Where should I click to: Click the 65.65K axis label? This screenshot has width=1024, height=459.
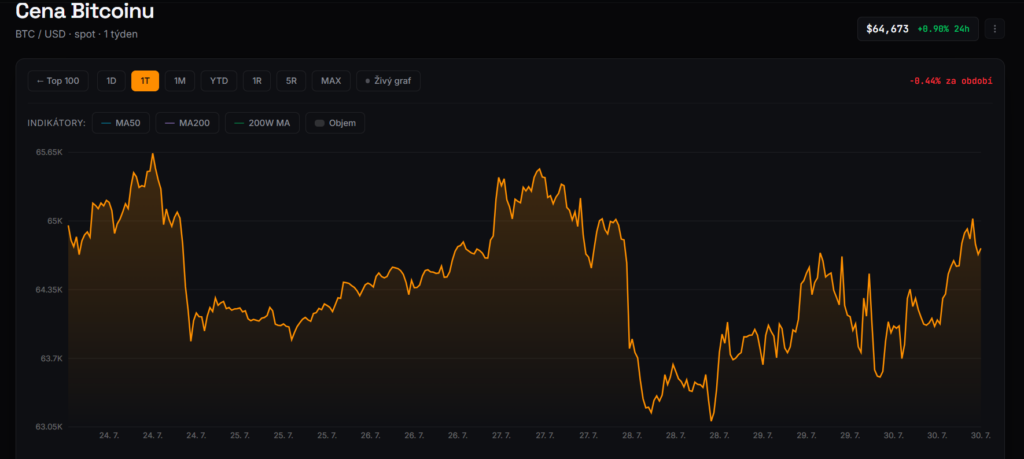click(49, 152)
